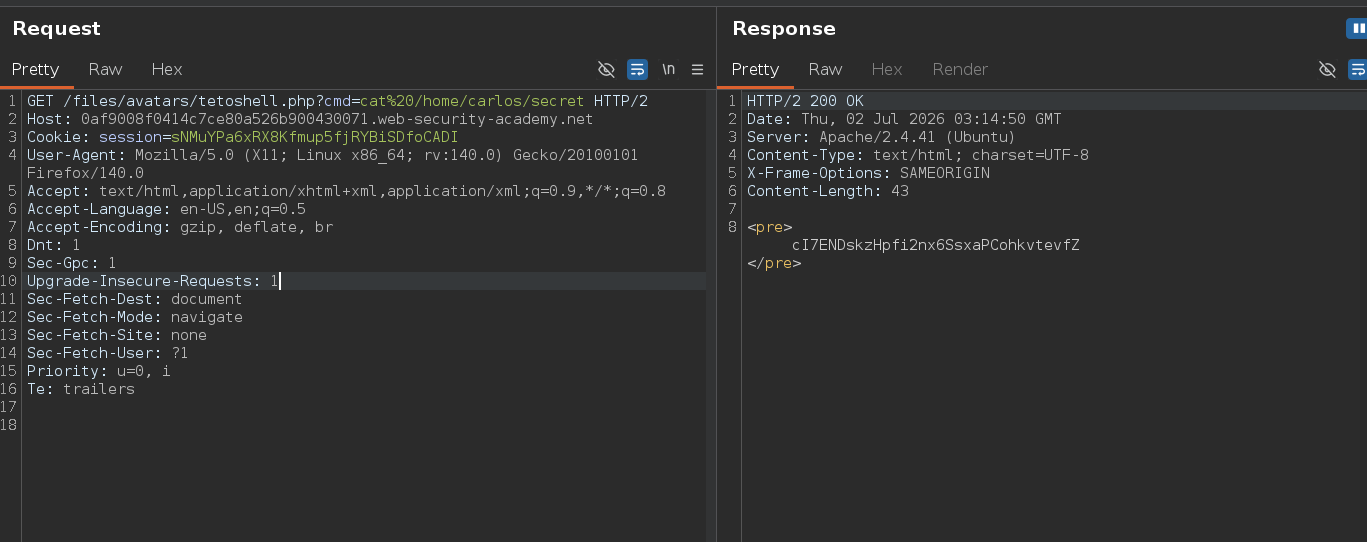Open the Response Render tab
This screenshot has width=1367, height=542.
[x=960, y=69]
